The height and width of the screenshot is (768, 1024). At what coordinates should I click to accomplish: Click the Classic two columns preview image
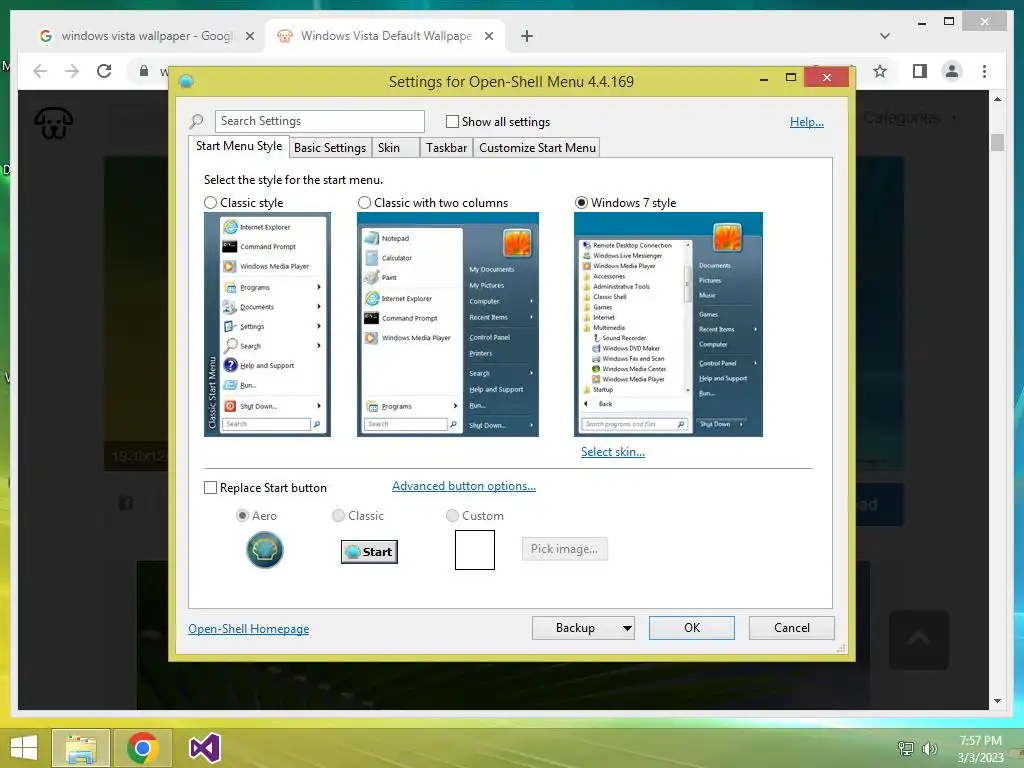pyautogui.click(x=448, y=325)
